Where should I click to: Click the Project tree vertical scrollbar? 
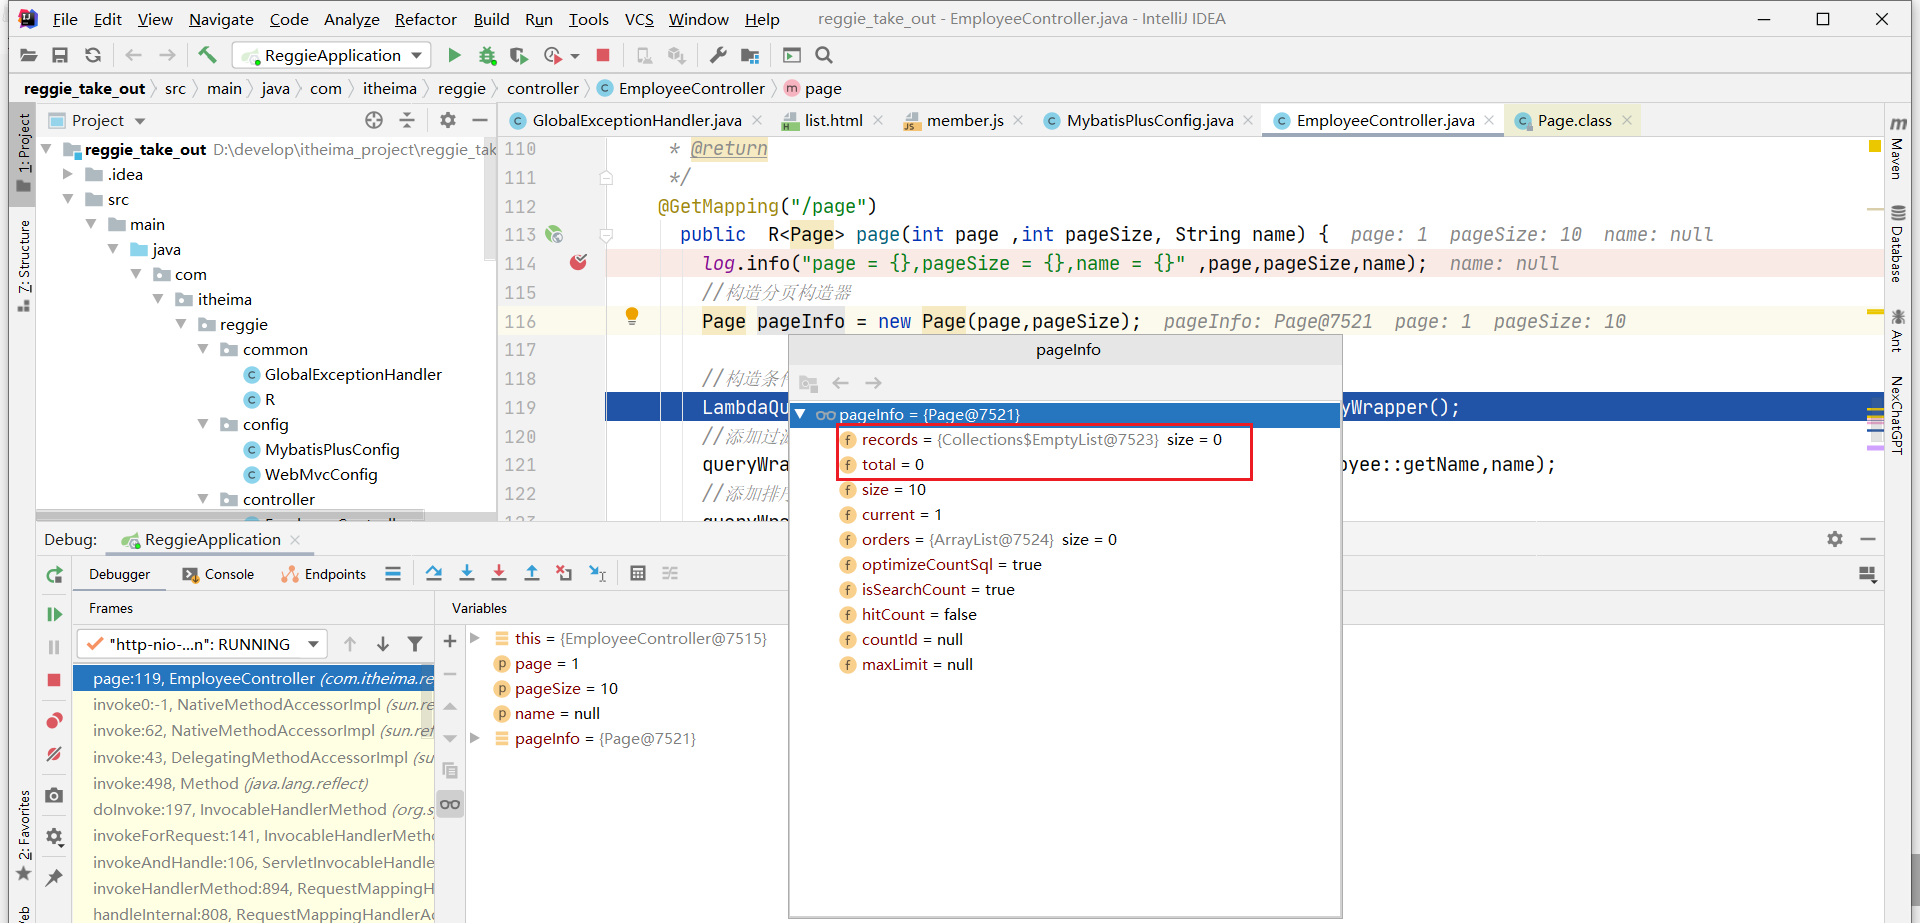(490, 200)
